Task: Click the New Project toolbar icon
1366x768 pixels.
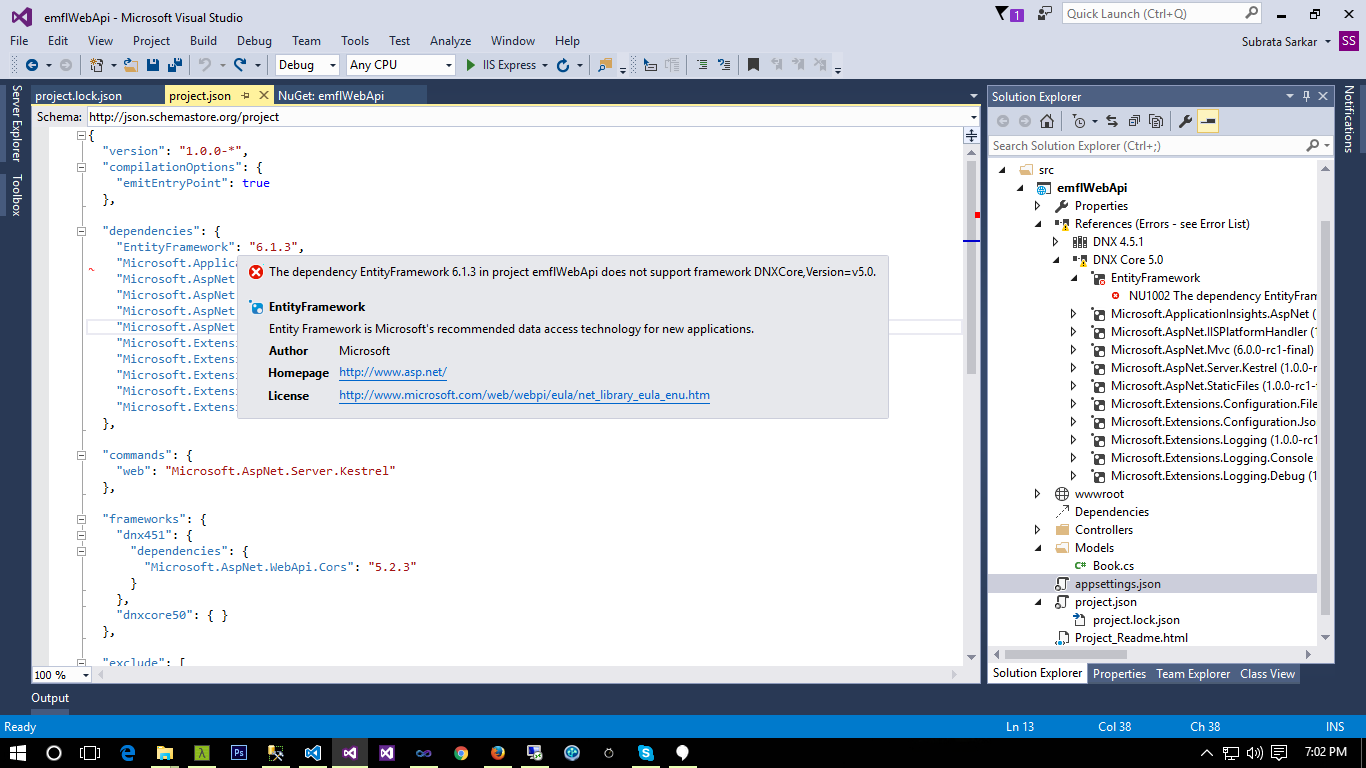Action: (96, 65)
